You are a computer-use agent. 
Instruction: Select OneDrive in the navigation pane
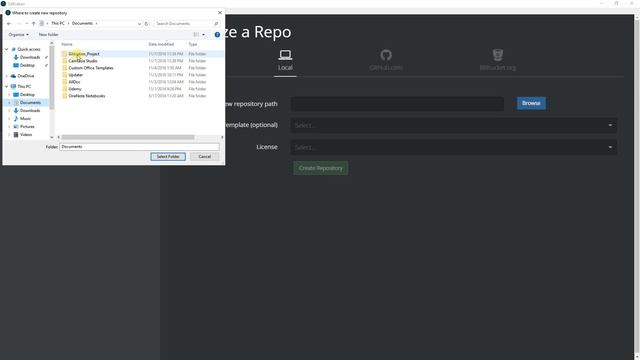click(25, 76)
